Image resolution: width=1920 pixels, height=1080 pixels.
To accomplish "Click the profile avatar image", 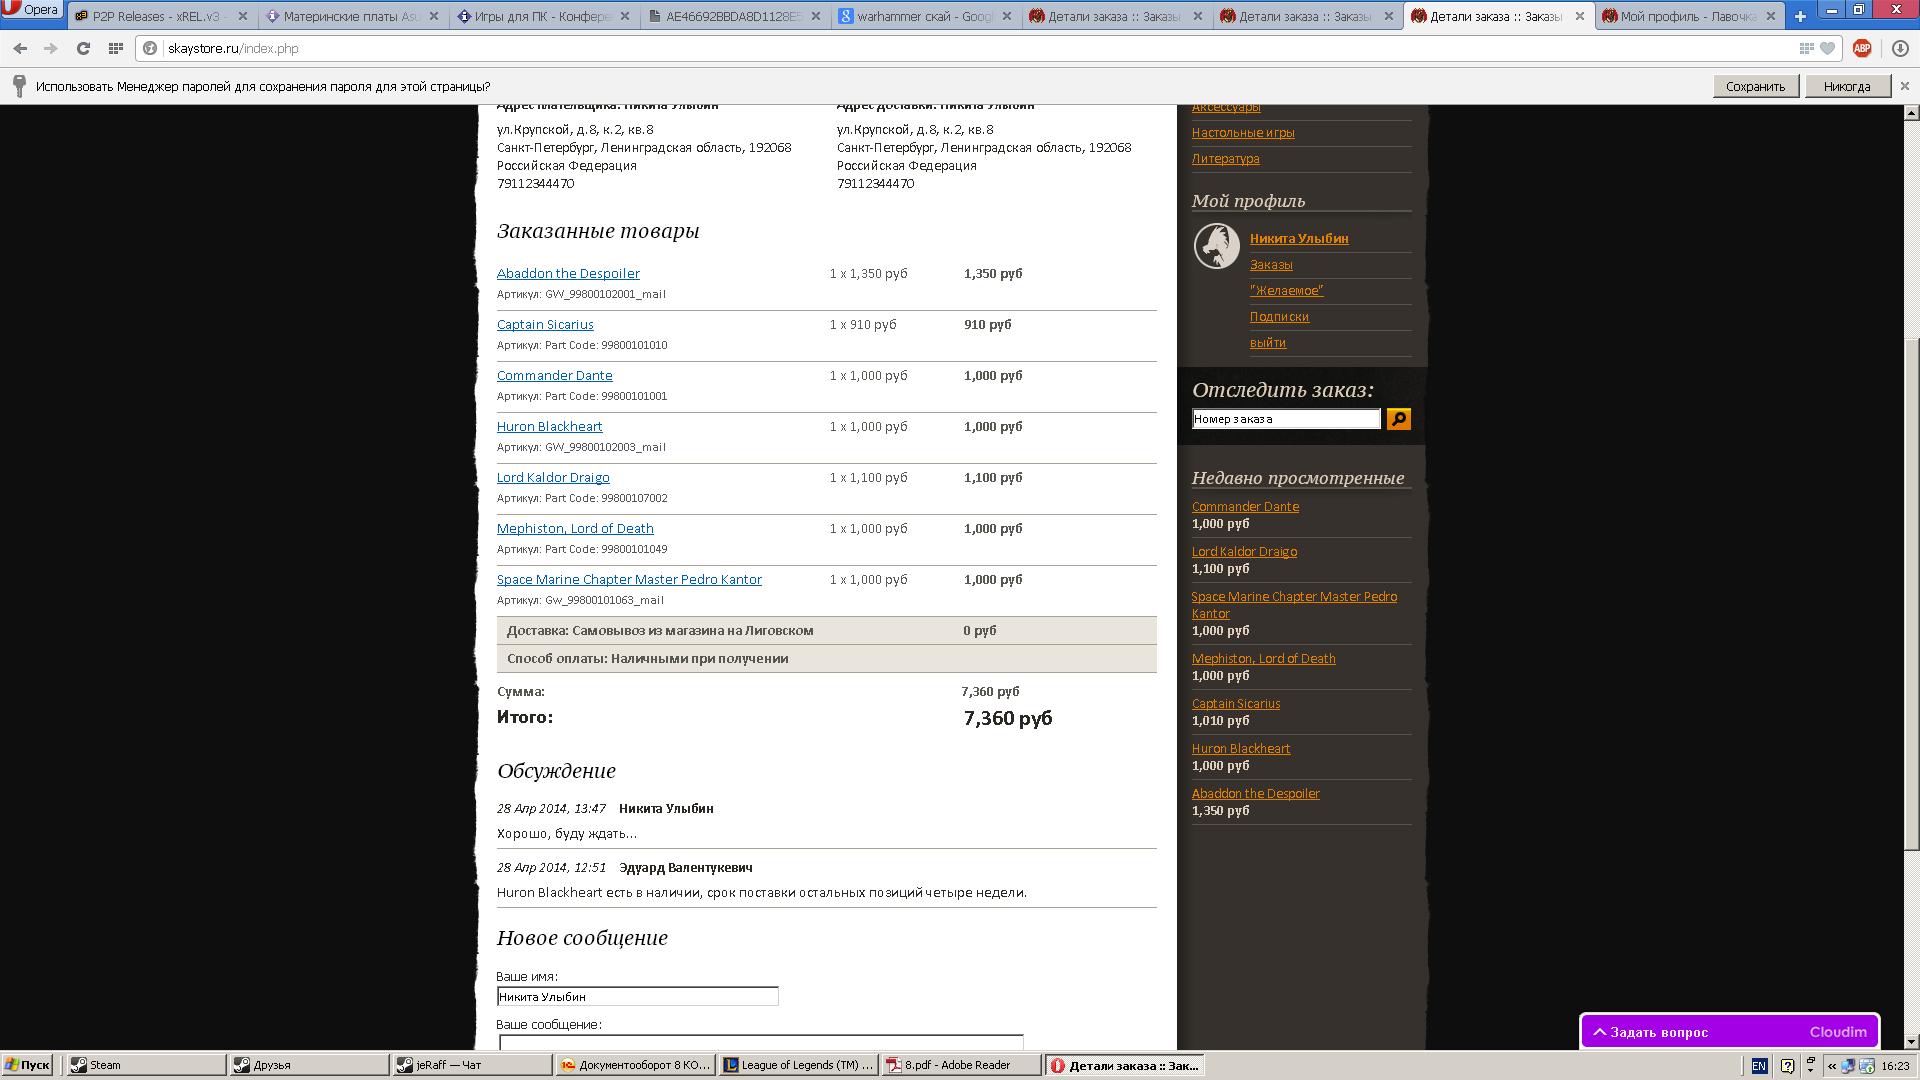I will [x=1216, y=246].
